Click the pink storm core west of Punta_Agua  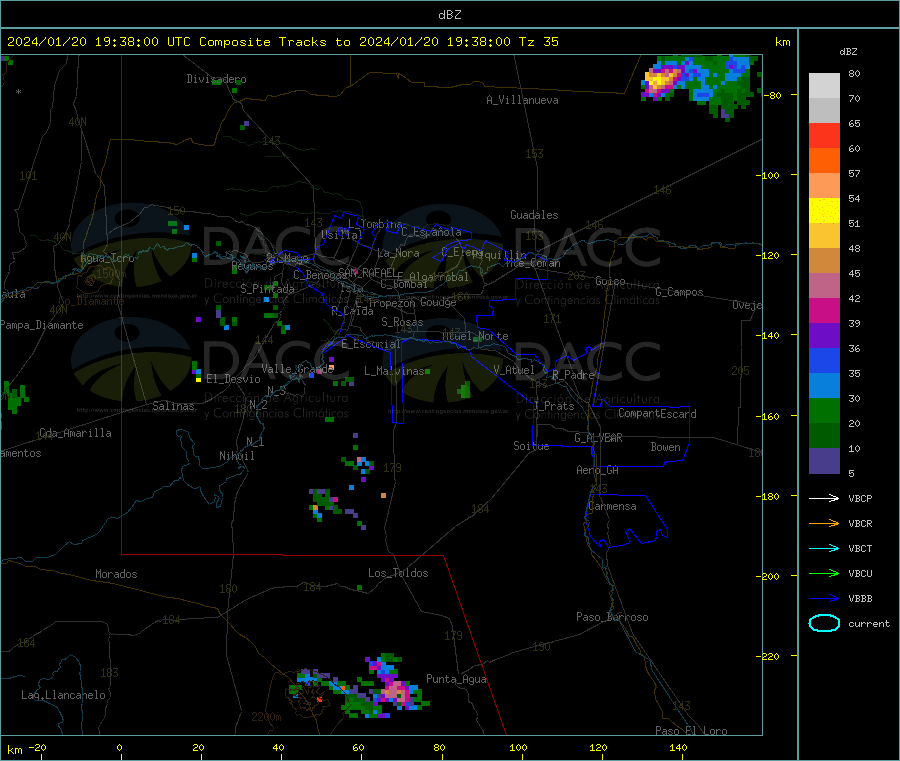(397, 691)
